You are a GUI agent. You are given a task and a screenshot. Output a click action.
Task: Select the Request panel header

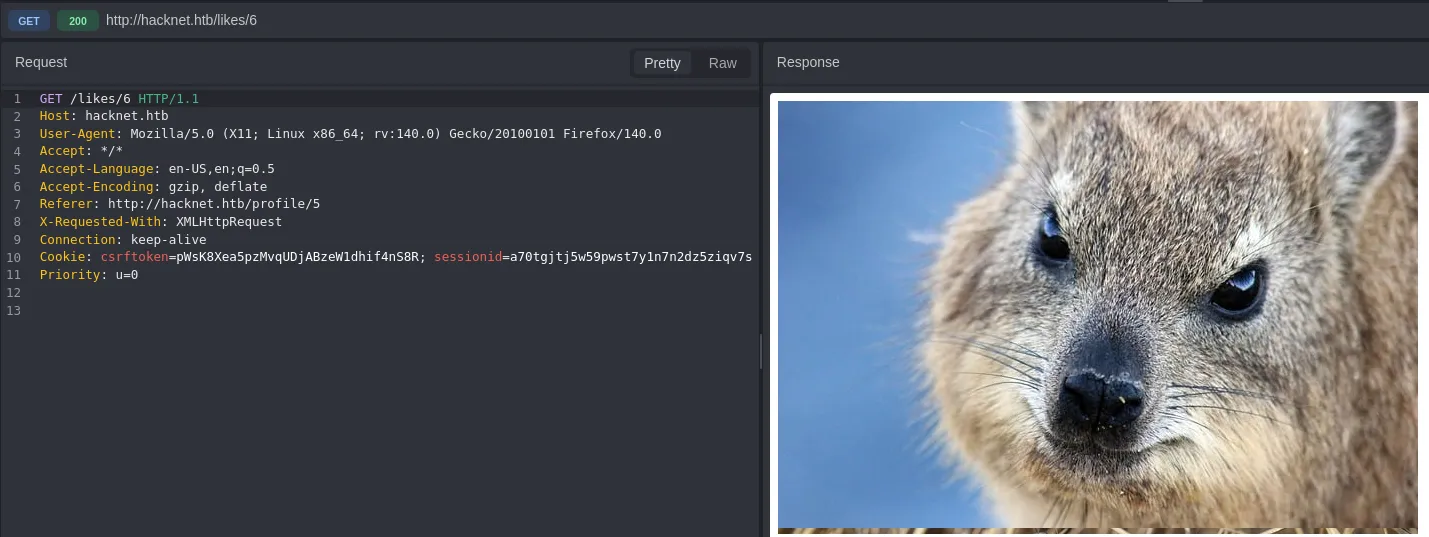coord(41,62)
